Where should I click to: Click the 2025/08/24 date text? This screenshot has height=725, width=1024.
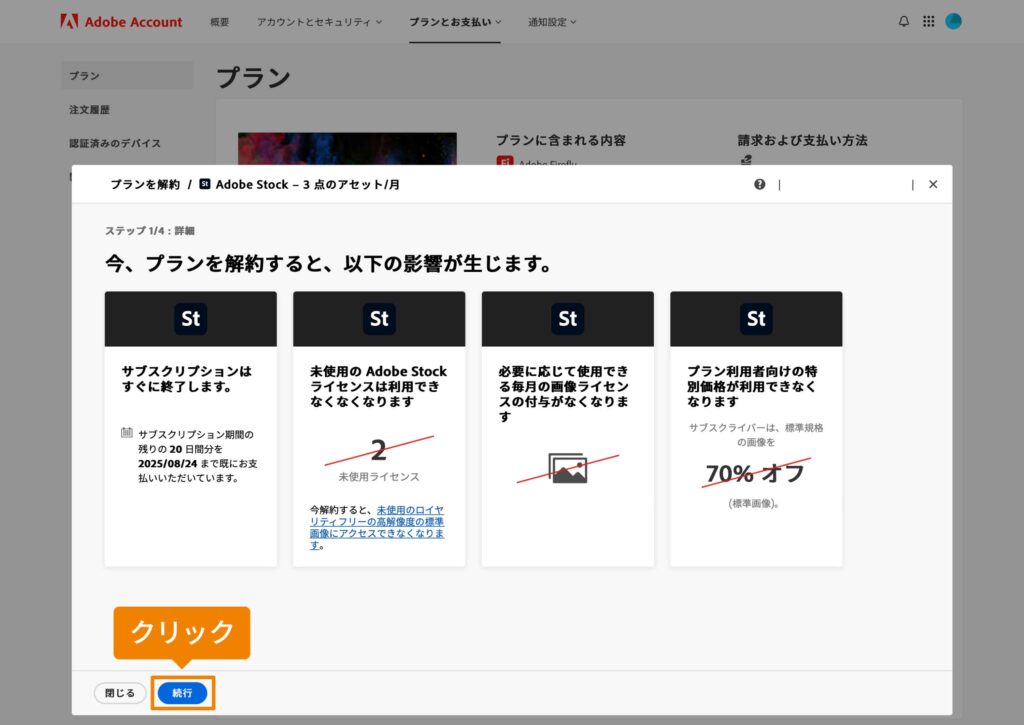point(167,464)
